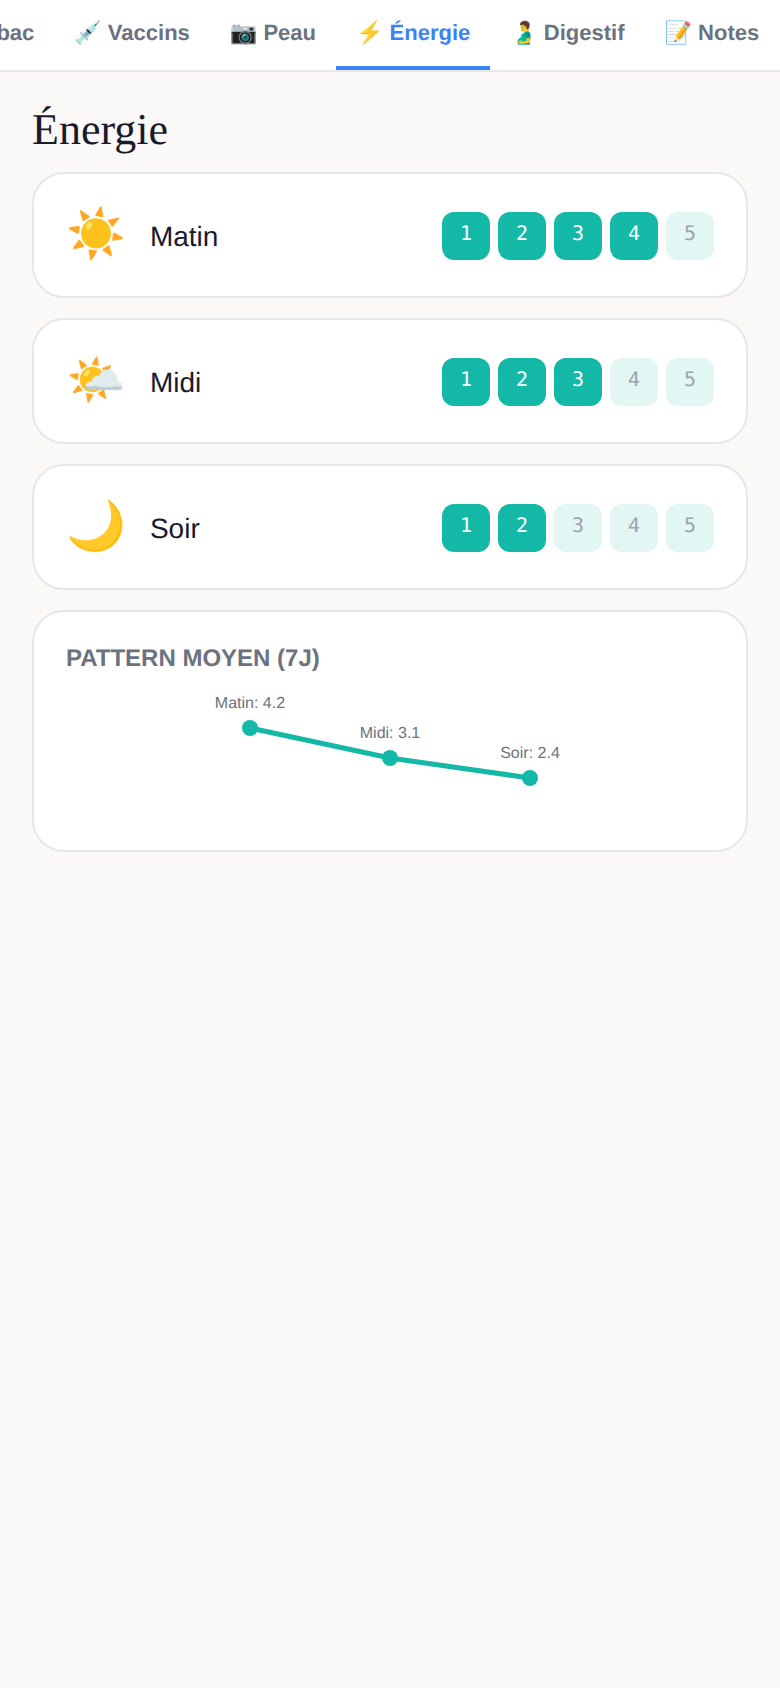The width and height of the screenshot is (780, 1688).
Task: Set Soir energy level to 5
Action: click(690, 528)
